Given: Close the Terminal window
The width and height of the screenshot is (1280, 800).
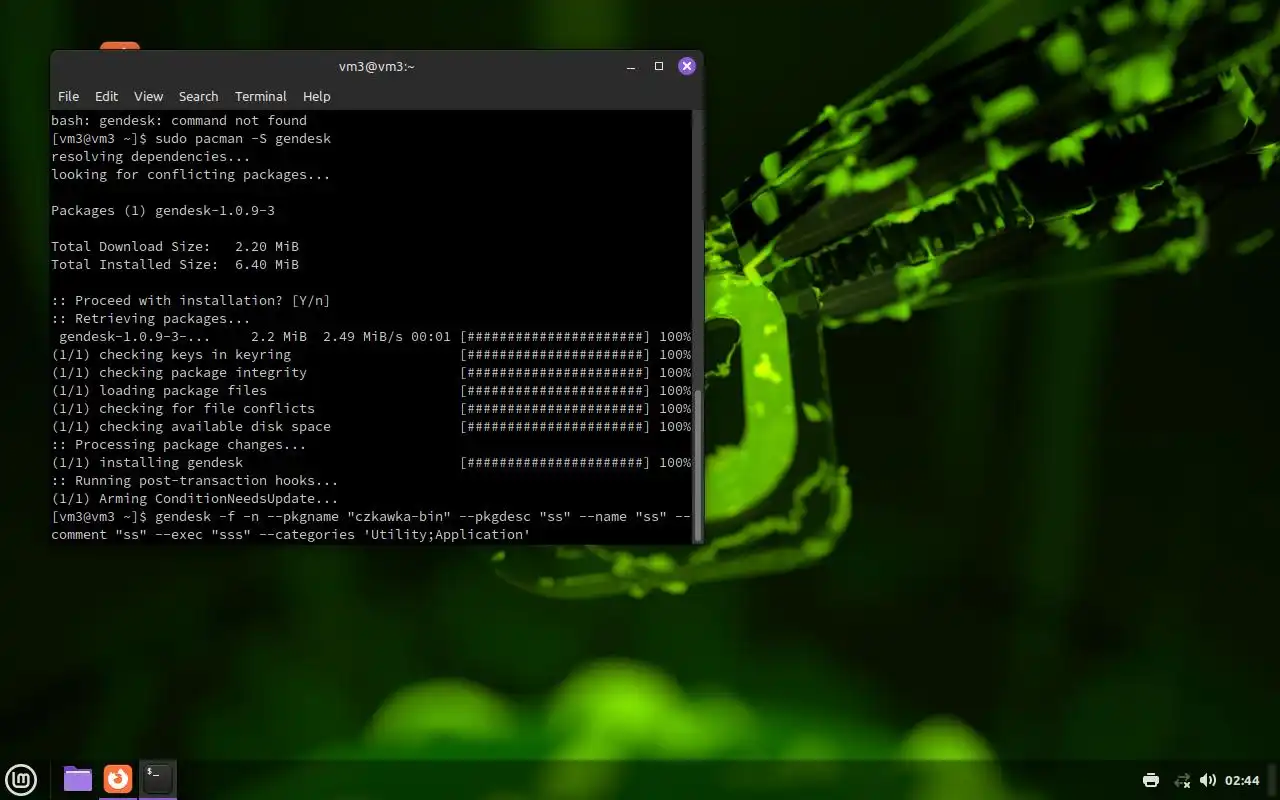Looking at the screenshot, I should pos(687,66).
